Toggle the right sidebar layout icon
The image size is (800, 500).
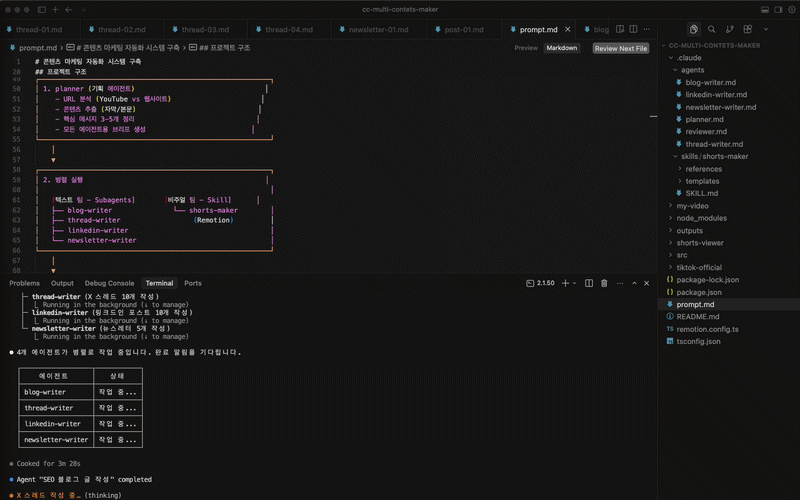click(x=778, y=9)
